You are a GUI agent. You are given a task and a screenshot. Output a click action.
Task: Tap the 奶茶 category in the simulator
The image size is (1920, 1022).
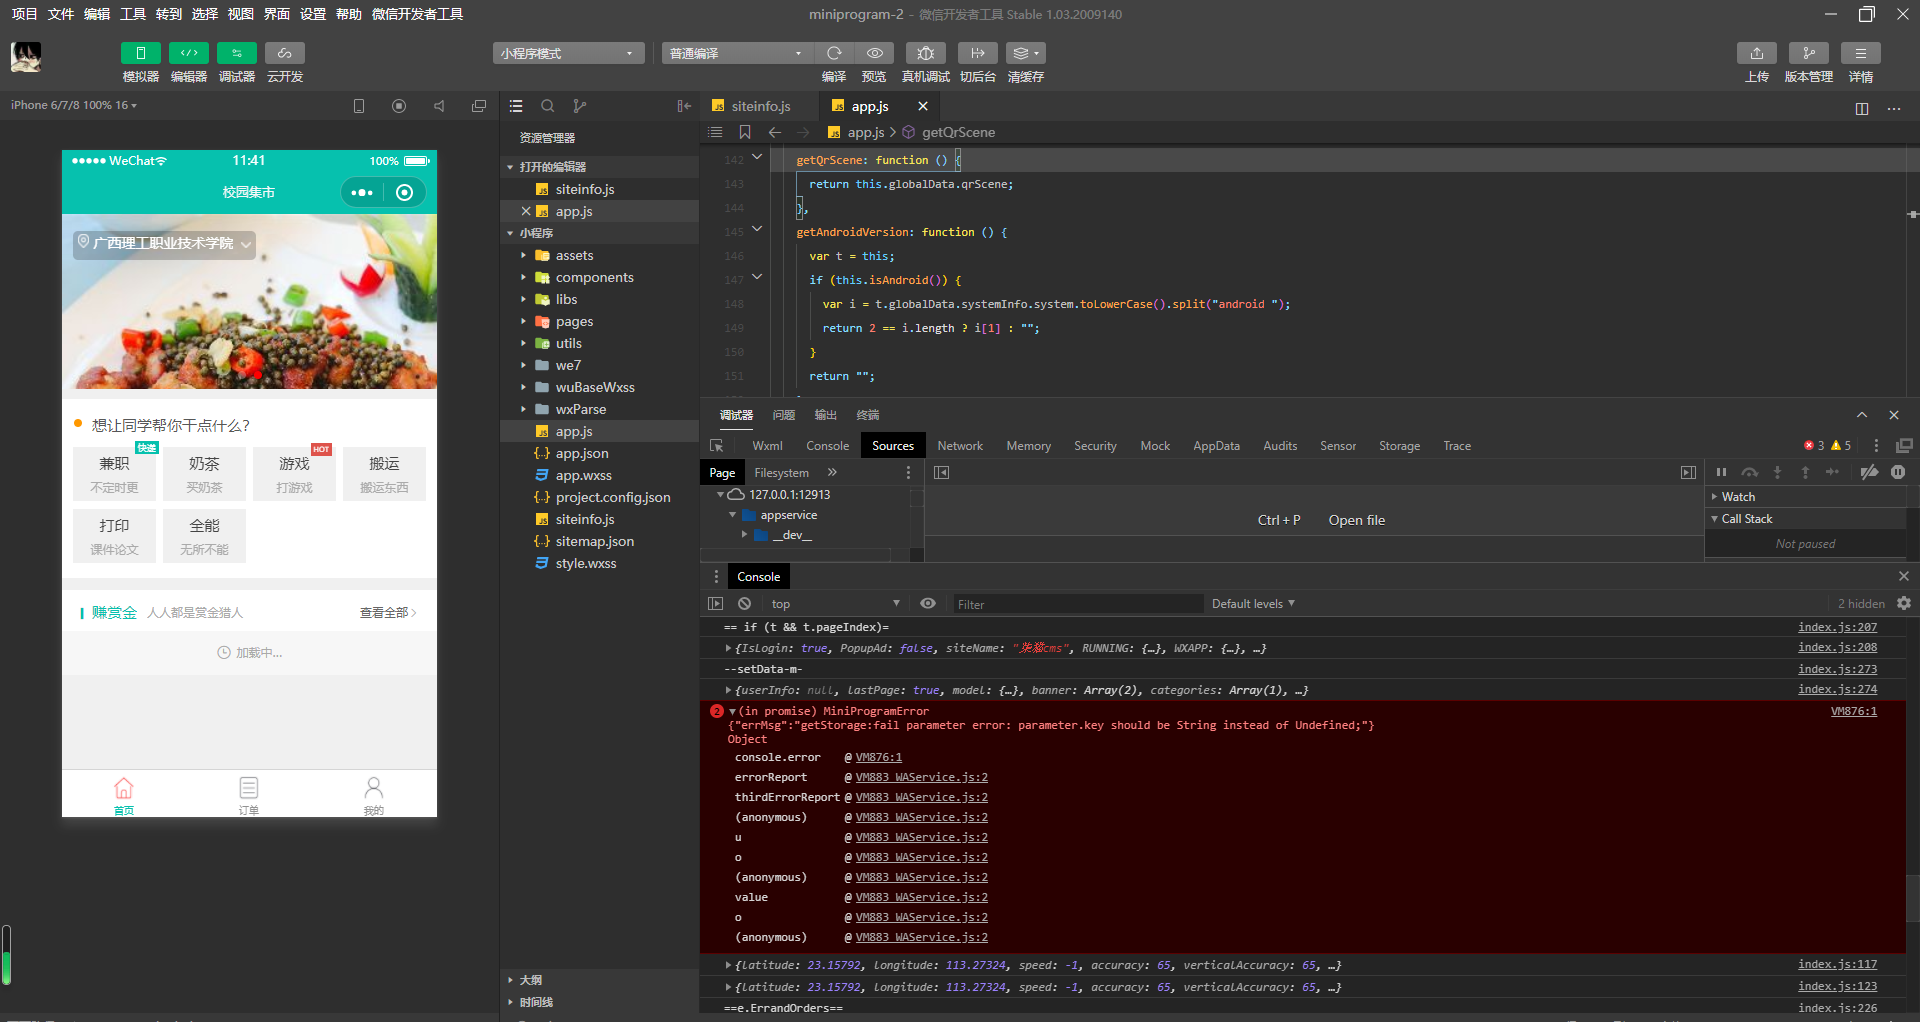click(x=204, y=474)
